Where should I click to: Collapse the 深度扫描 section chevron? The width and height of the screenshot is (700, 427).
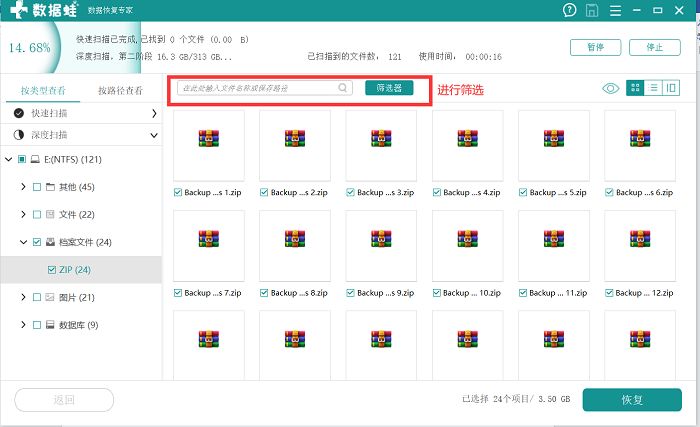tap(154, 135)
